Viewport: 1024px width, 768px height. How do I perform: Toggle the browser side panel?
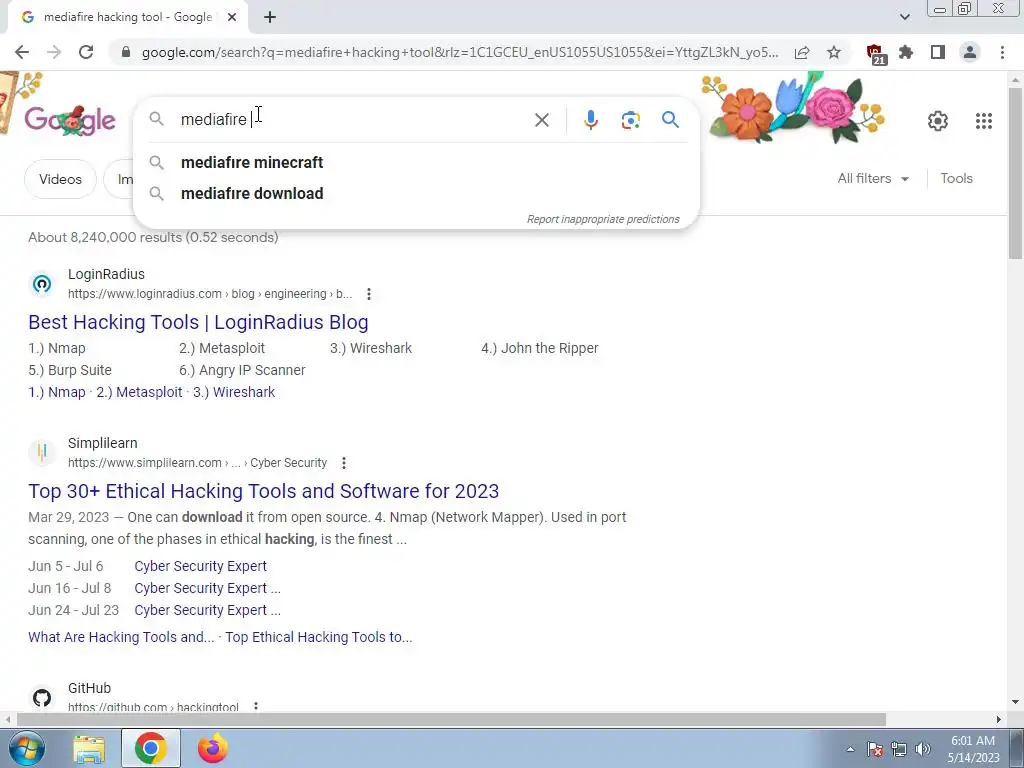938,52
